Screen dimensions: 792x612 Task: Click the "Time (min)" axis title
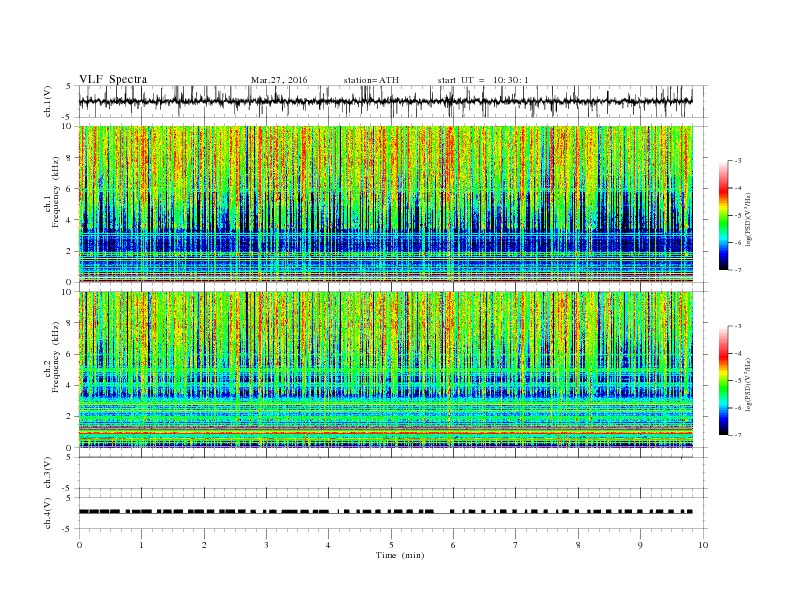(x=400, y=555)
